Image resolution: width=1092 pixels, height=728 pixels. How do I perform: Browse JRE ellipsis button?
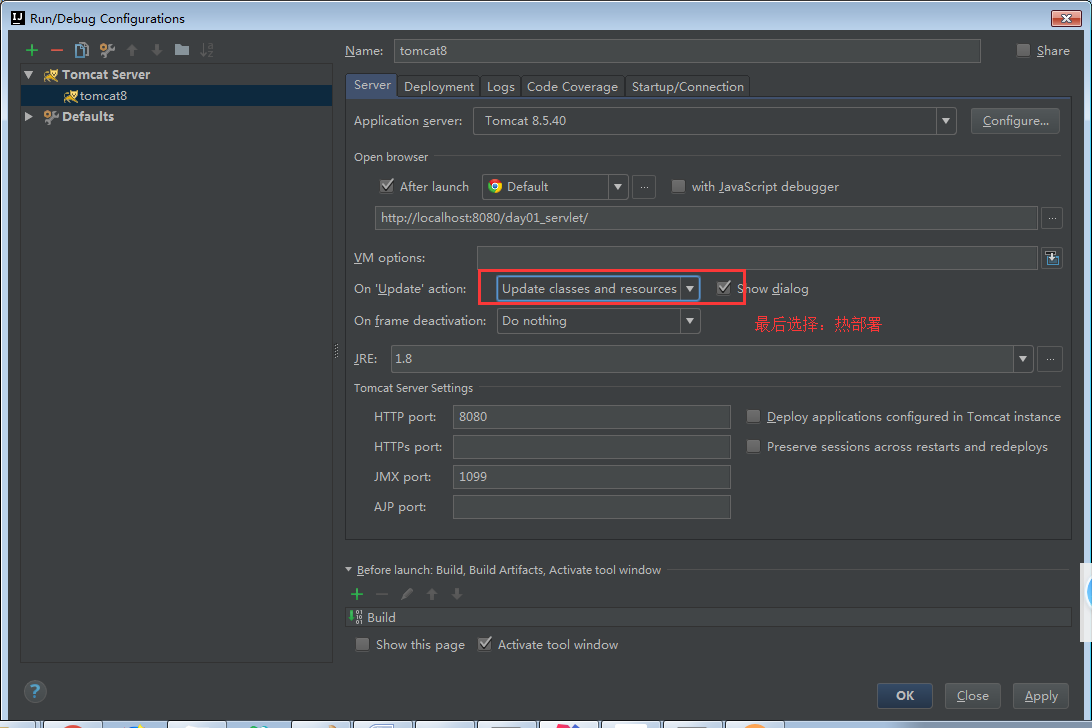click(x=1050, y=359)
